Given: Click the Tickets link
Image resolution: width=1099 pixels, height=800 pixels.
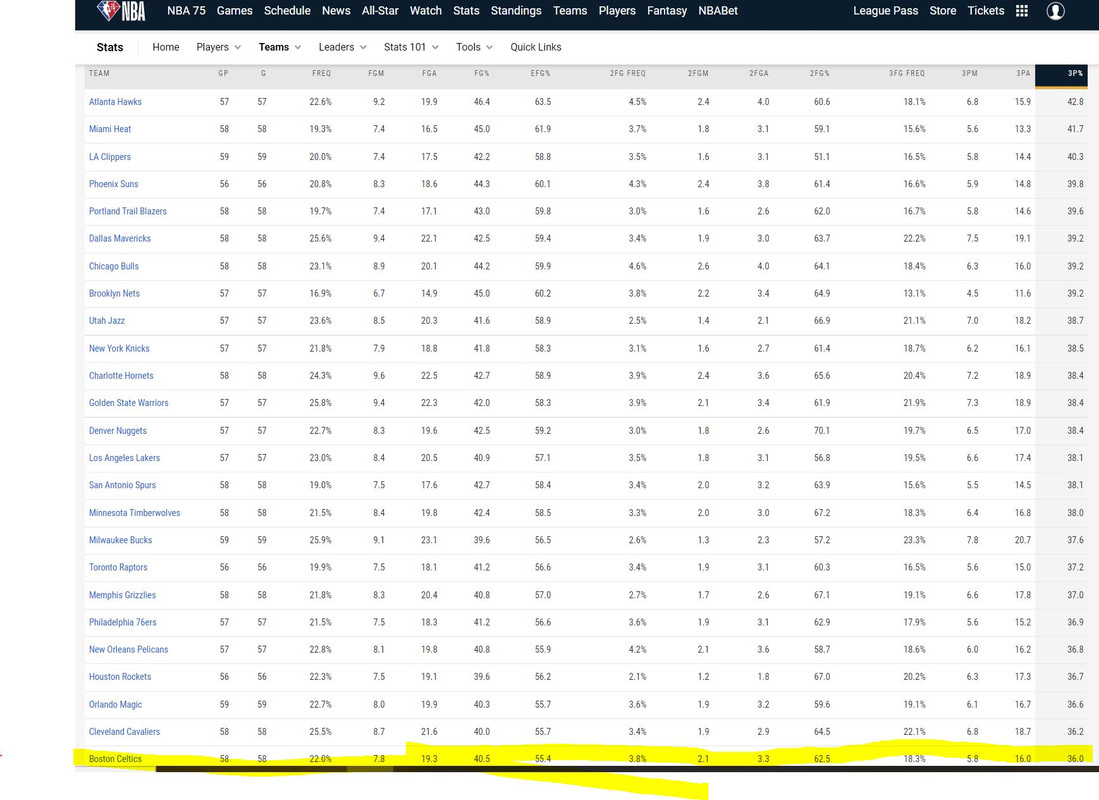Looking at the screenshot, I should point(985,11).
